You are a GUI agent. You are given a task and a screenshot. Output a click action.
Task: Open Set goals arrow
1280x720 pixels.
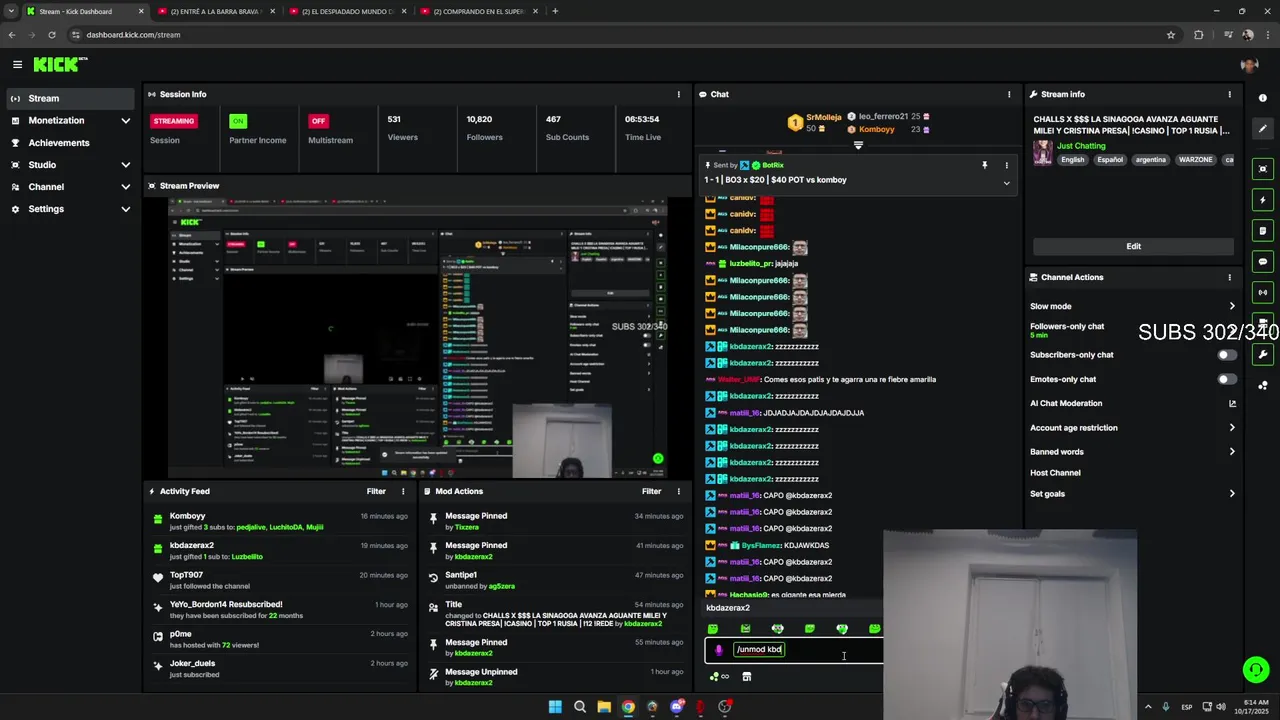1232,494
